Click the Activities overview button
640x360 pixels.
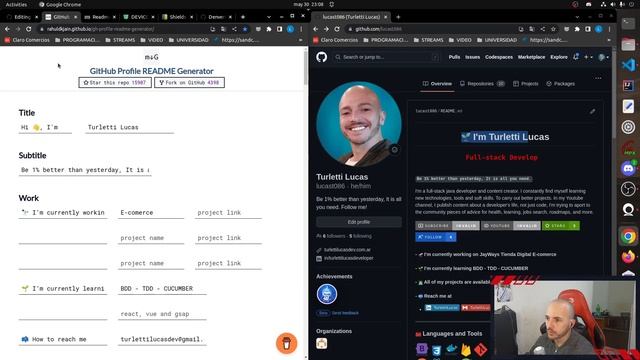point(16,4)
